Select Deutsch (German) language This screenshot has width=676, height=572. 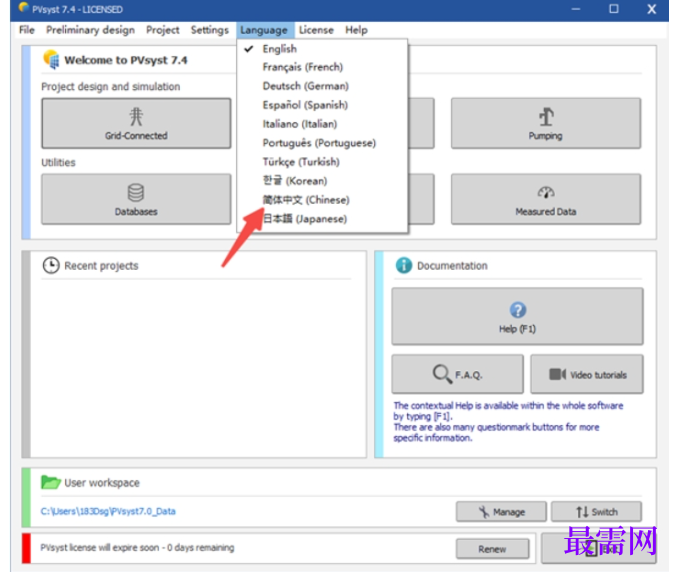pyautogui.click(x=322, y=86)
